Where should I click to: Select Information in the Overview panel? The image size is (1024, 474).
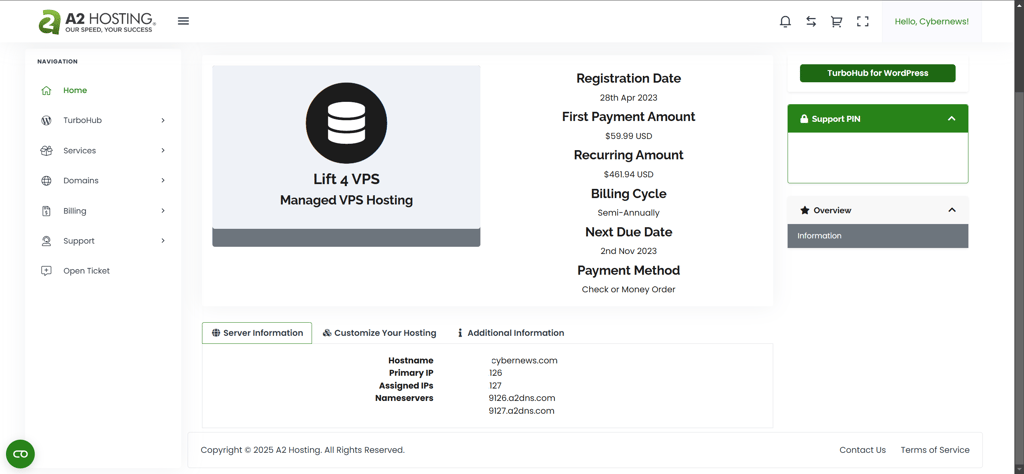click(x=878, y=236)
